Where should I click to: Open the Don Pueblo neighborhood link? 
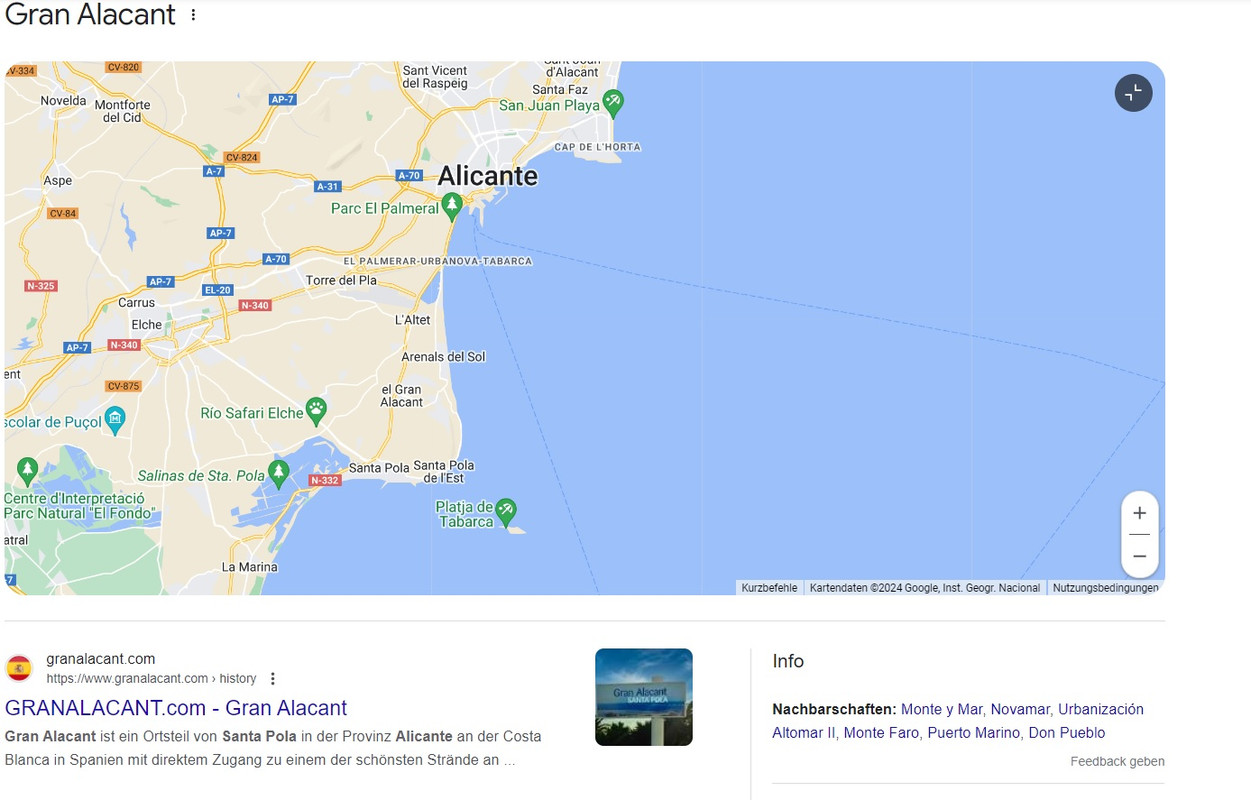click(x=1067, y=733)
